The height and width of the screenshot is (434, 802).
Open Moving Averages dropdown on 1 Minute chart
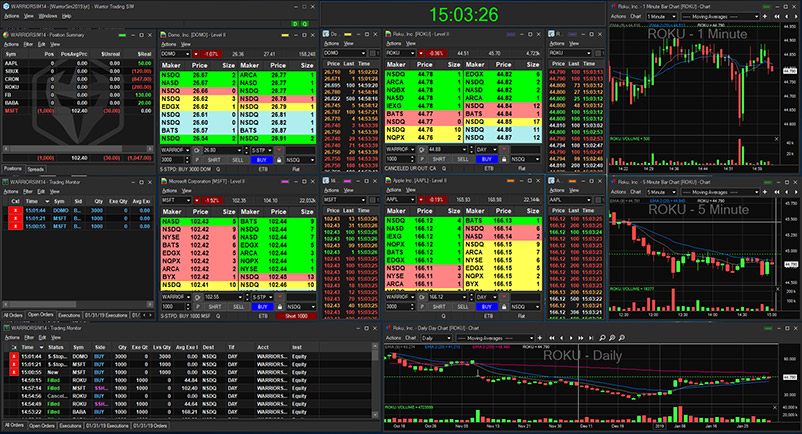coord(756,16)
